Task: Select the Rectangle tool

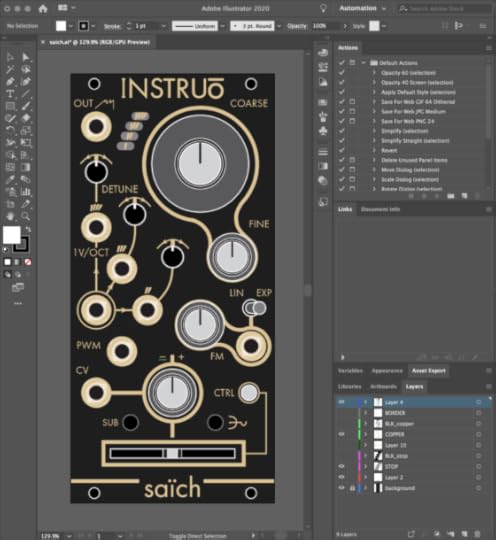Action: 10,106
